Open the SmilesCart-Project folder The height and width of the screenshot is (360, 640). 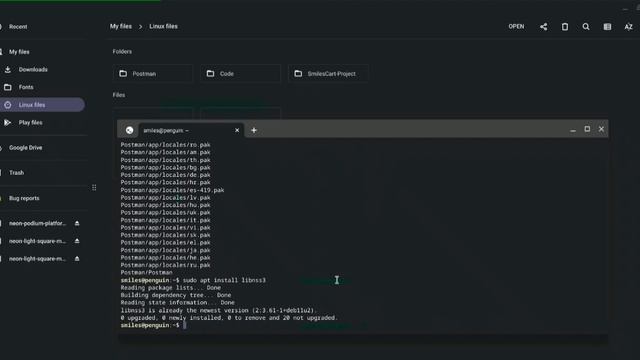[x=328, y=73]
